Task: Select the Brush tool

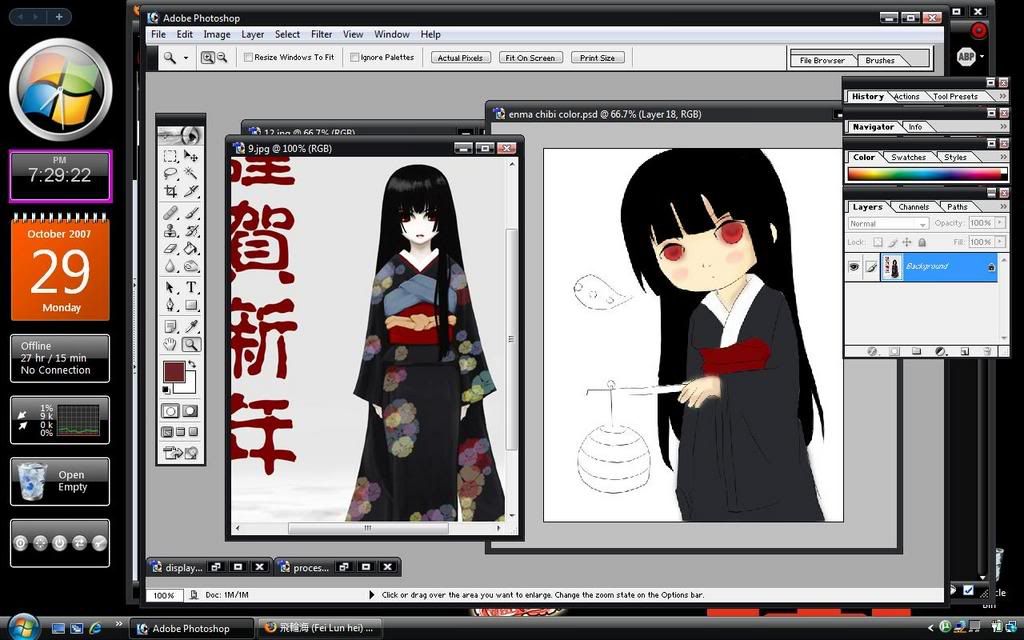Action: tap(191, 214)
